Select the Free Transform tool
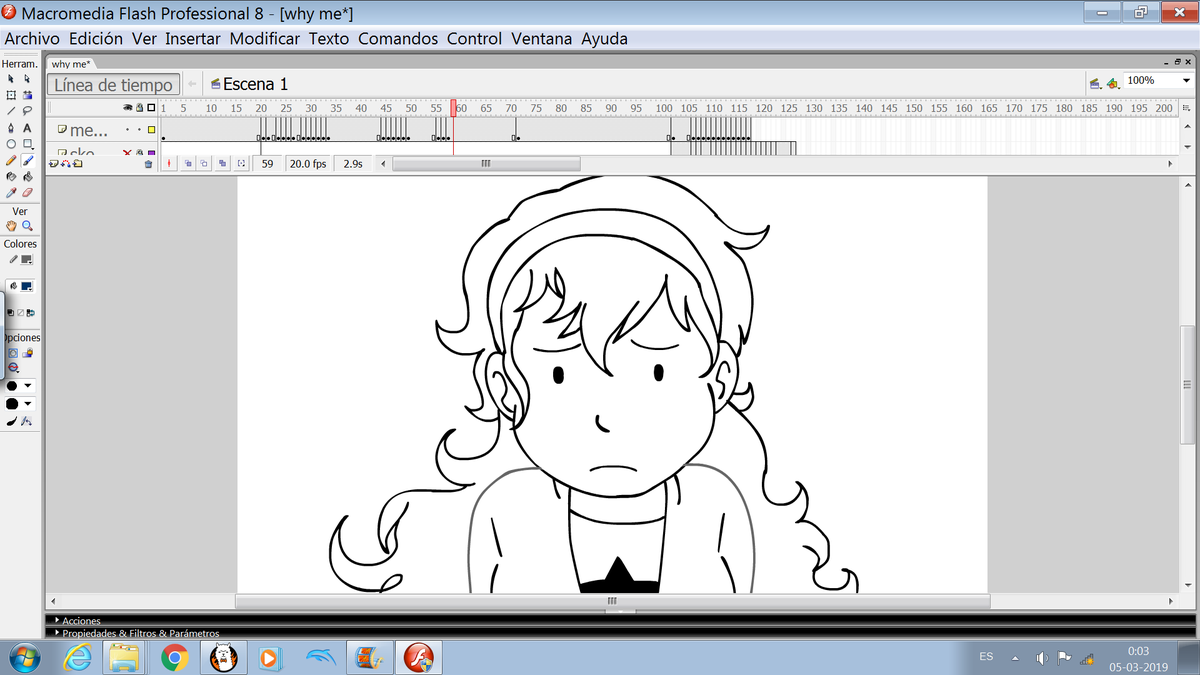 [x=10, y=94]
